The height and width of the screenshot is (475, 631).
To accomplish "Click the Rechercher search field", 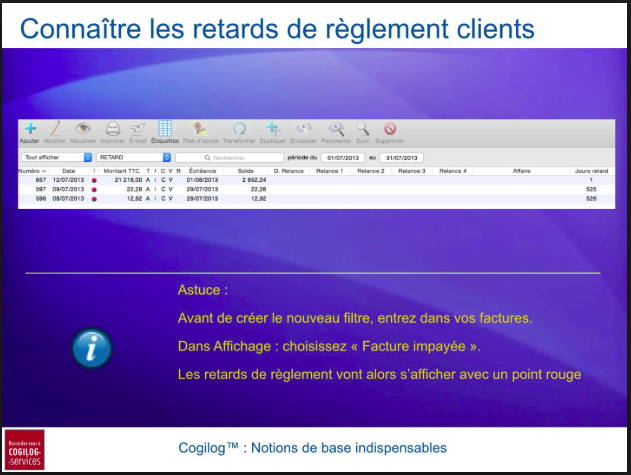I will click(x=229, y=157).
